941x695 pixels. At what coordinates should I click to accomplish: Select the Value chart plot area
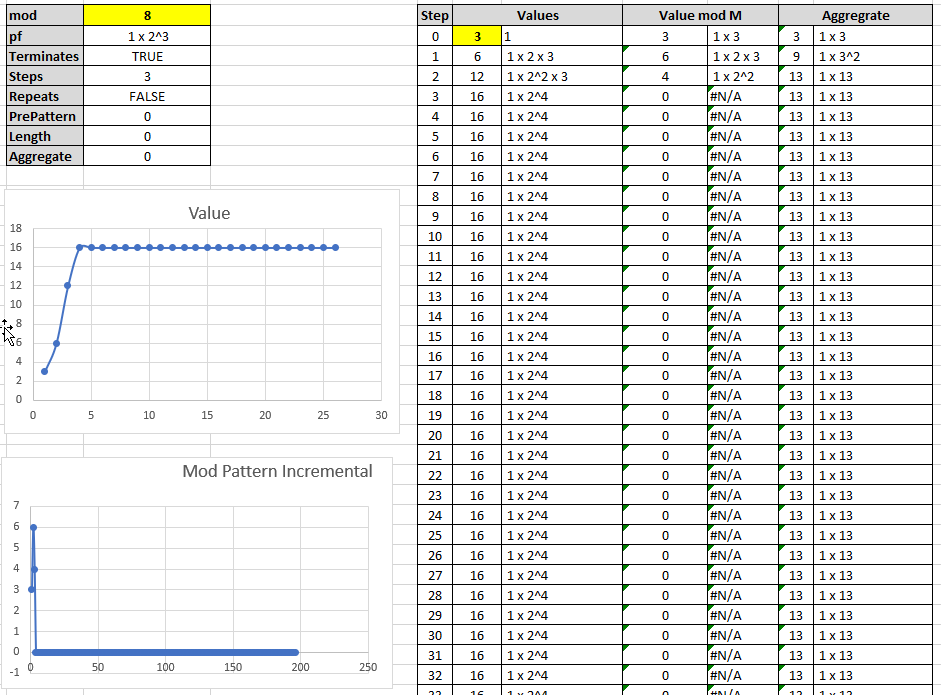click(207, 314)
